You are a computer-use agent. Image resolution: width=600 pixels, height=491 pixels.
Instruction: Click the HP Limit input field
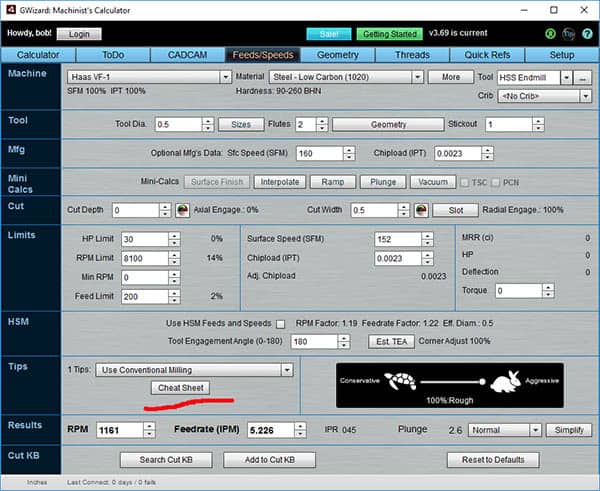(x=145, y=240)
